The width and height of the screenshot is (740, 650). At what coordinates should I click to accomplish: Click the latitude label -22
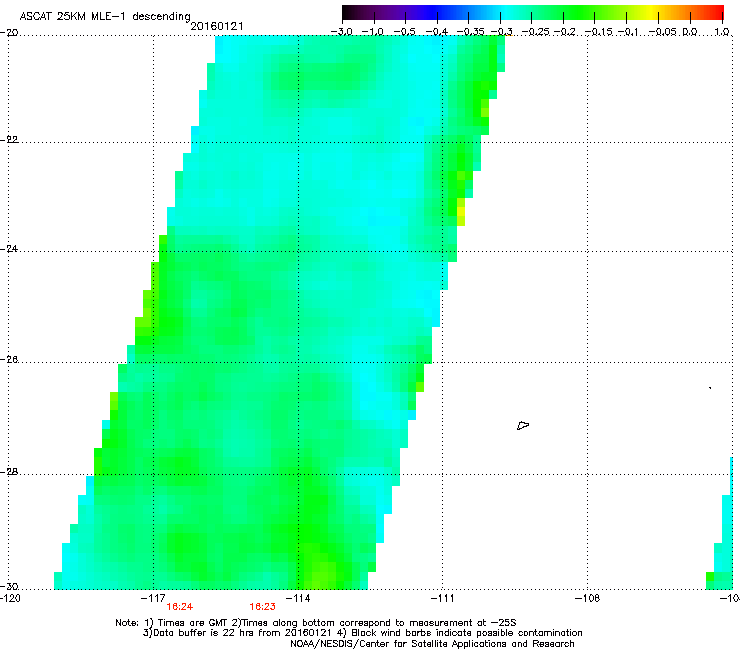click(9, 140)
